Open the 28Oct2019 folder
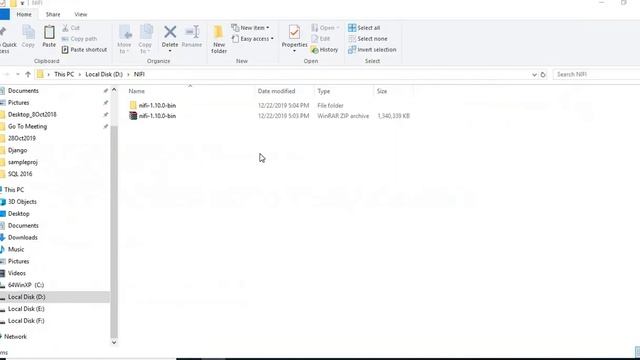The width and height of the screenshot is (640, 360). (22, 138)
